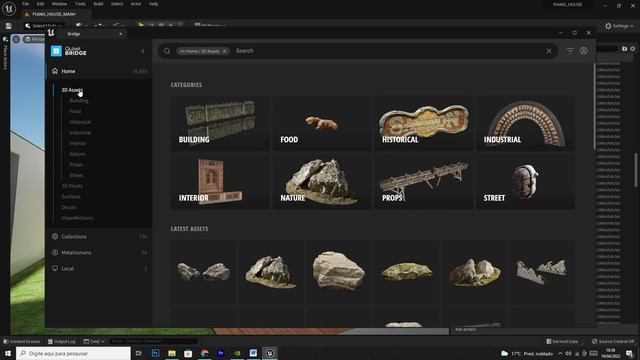Image resolution: width=640 pixels, height=360 pixels.
Task: Click the Perspective viewport button
Action: coord(34,39)
